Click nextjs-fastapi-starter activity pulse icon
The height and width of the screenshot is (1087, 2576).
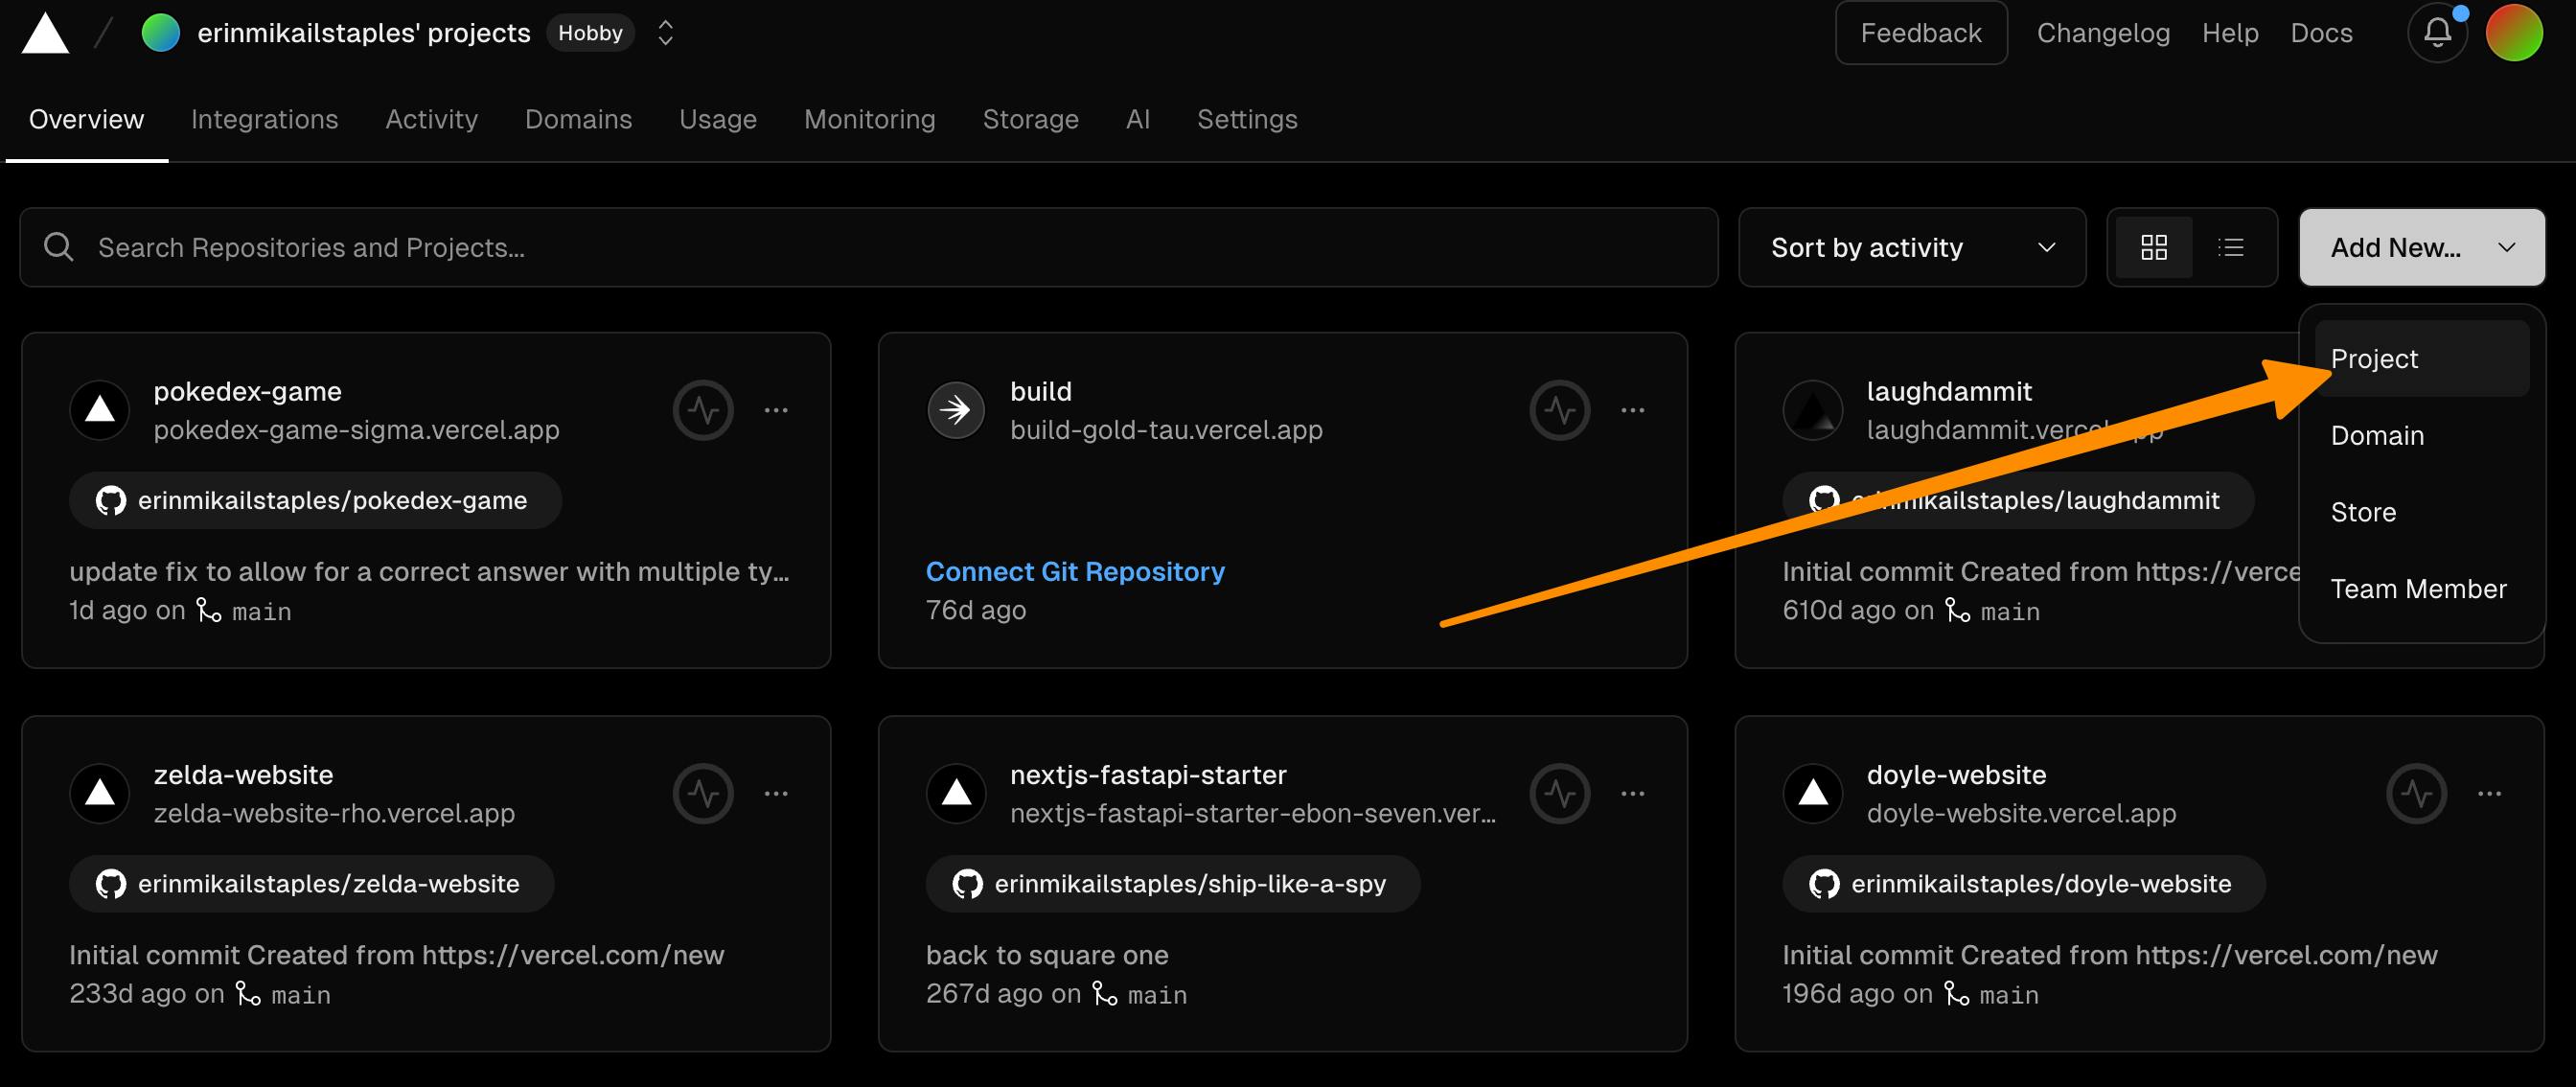coord(1559,794)
